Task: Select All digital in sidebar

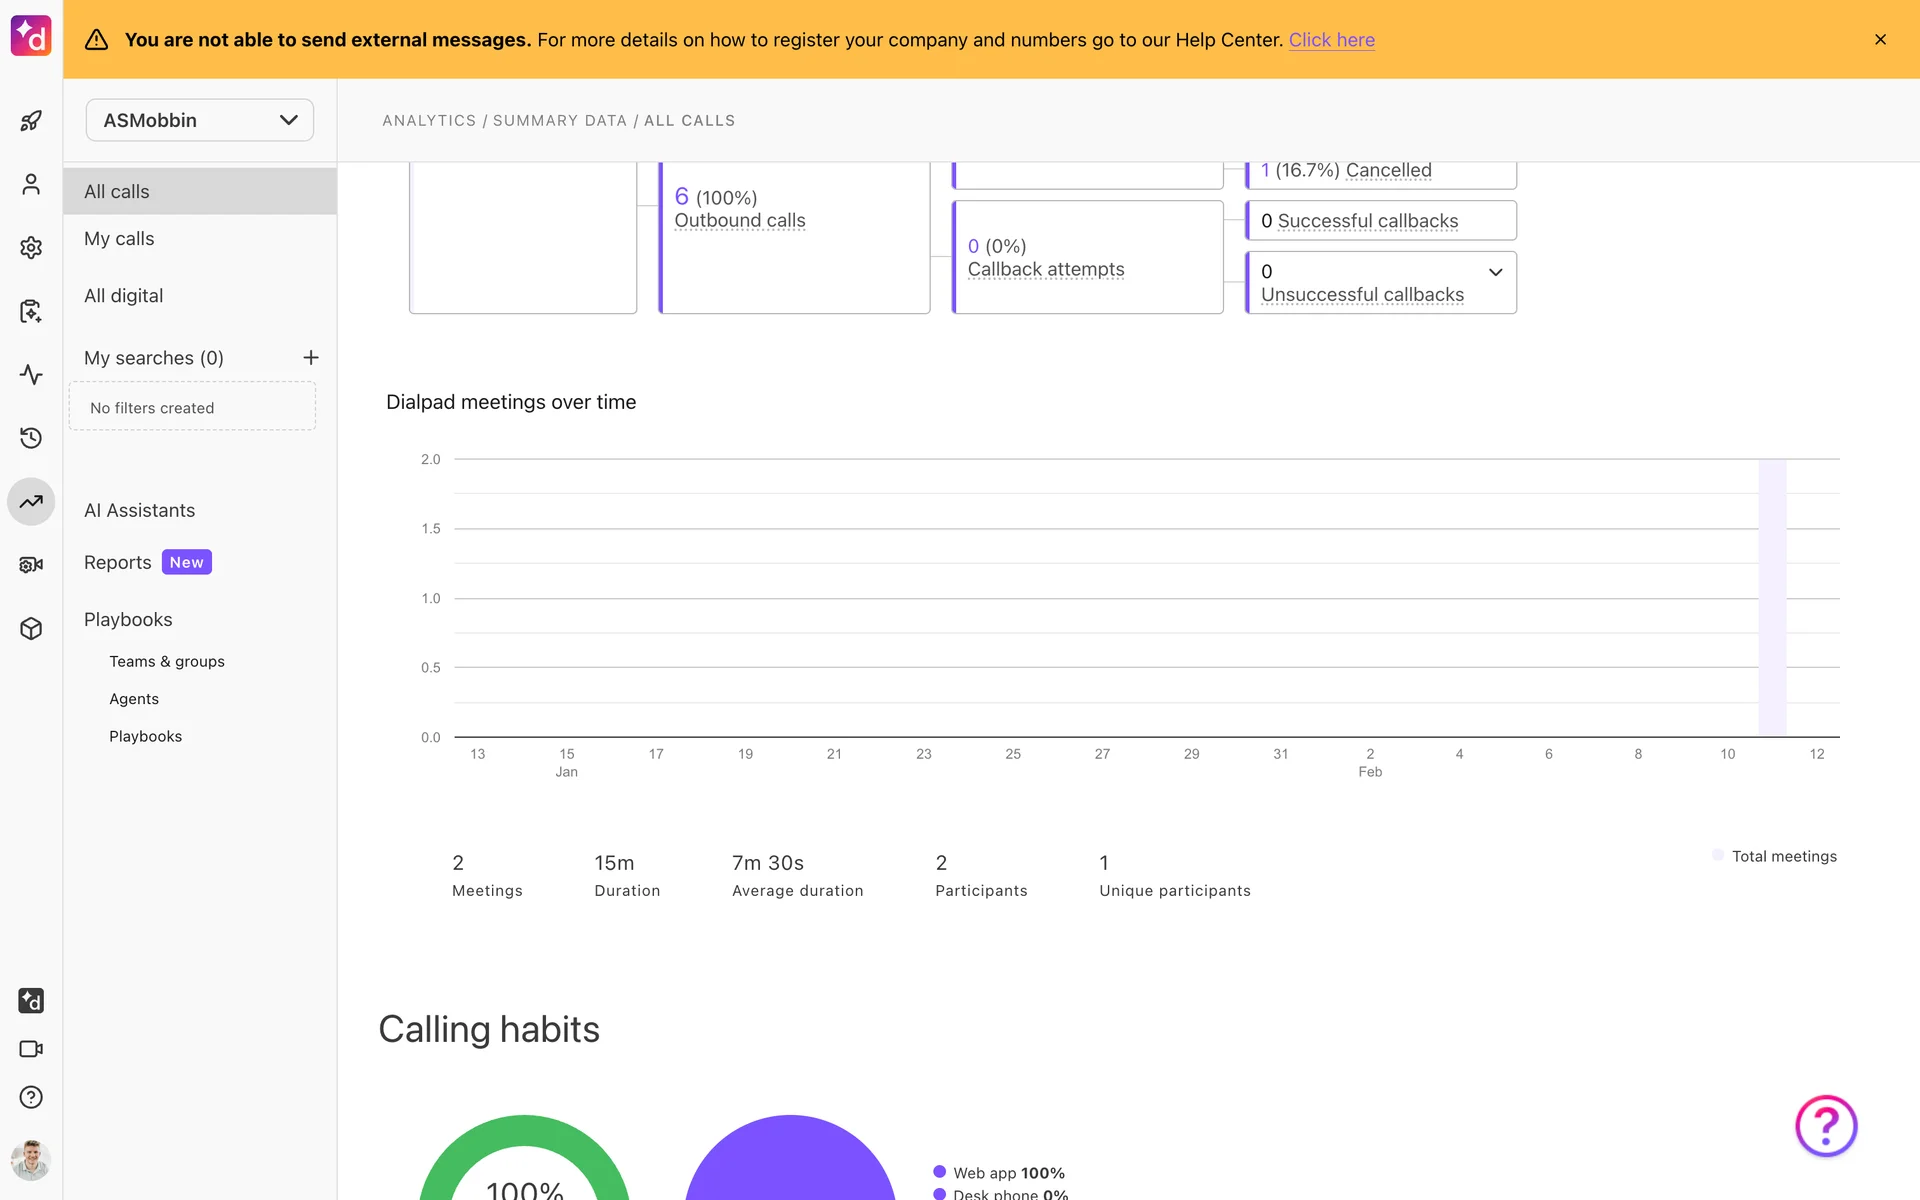Action: click(123, 296)
